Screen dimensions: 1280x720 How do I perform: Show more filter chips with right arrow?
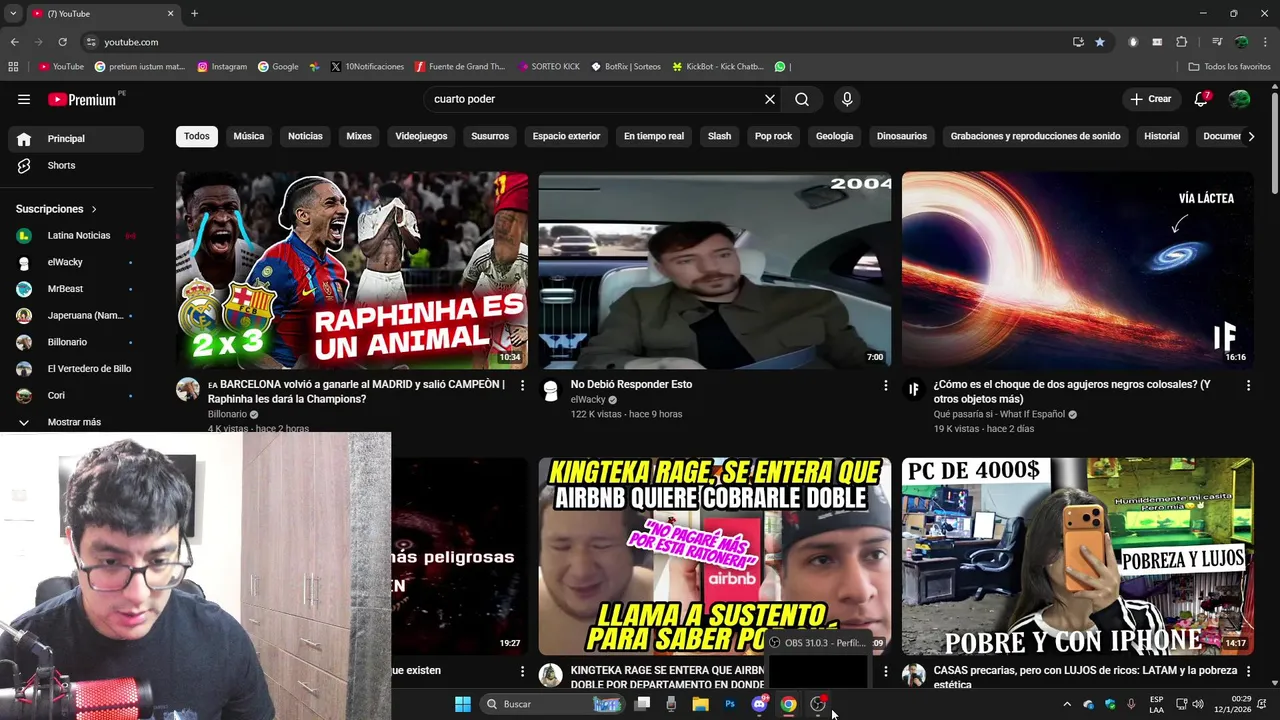pos(1250,136)
